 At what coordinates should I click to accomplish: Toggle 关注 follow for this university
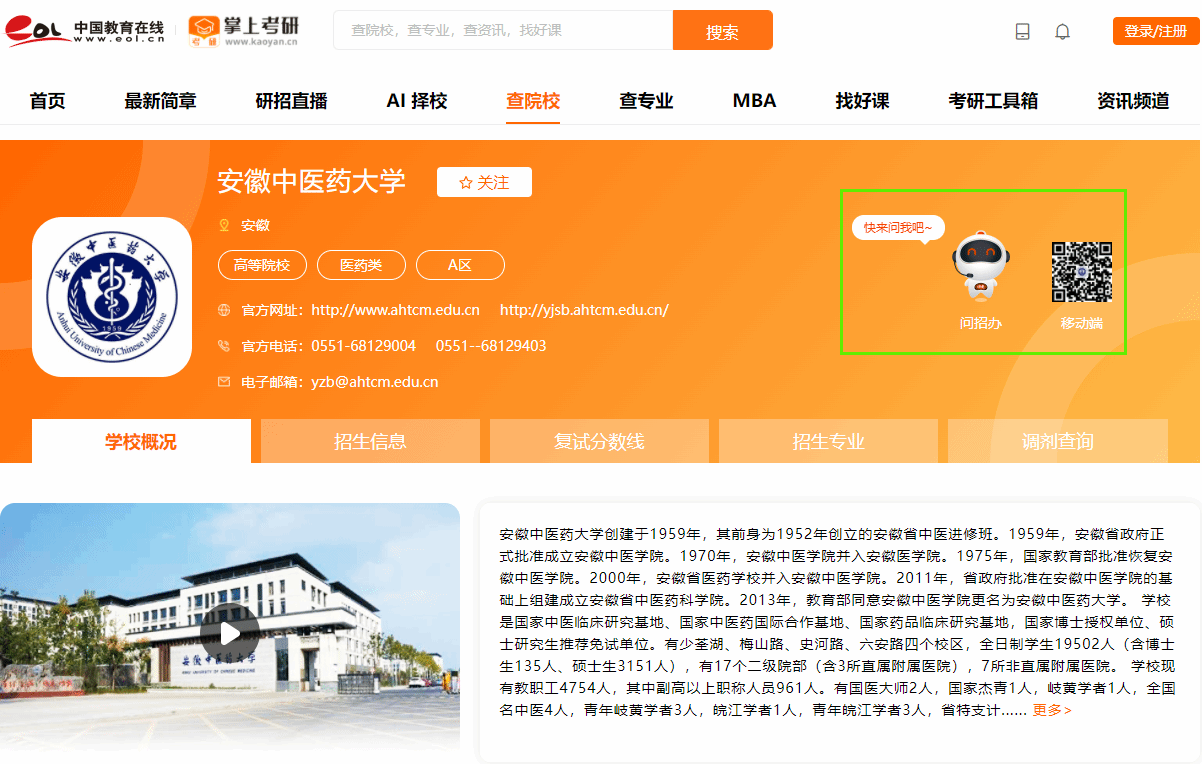click(484, 182)
